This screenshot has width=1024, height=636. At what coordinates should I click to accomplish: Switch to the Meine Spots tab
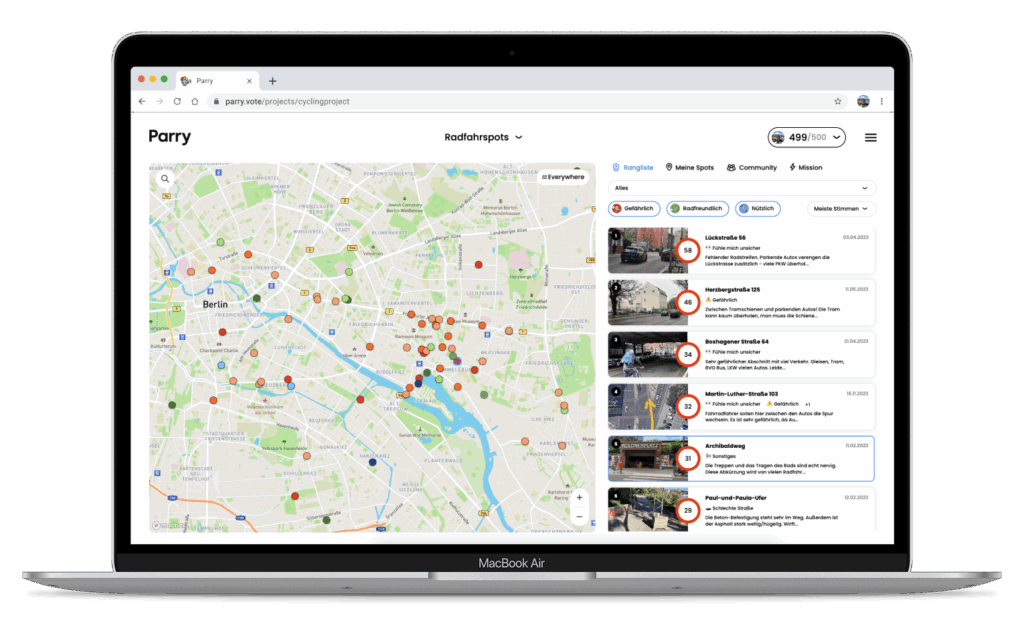[x=689, y=168]
